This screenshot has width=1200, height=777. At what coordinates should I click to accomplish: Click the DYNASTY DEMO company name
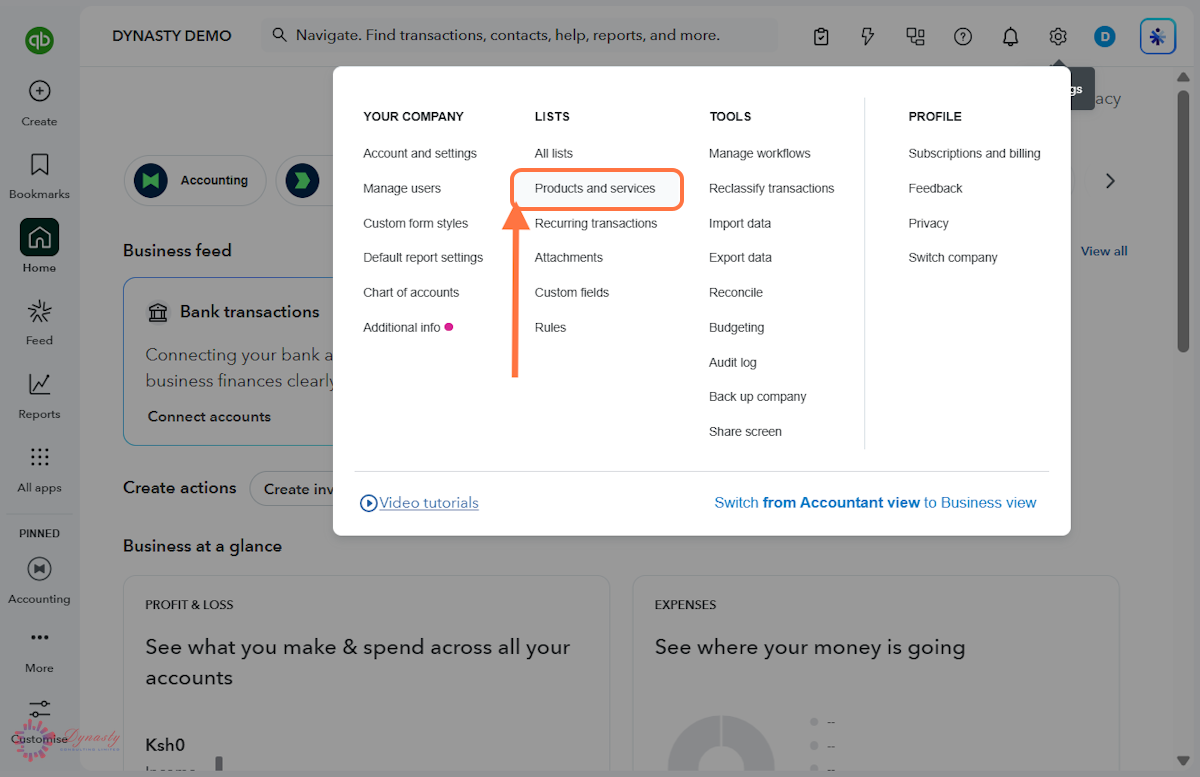pos(172,36)
